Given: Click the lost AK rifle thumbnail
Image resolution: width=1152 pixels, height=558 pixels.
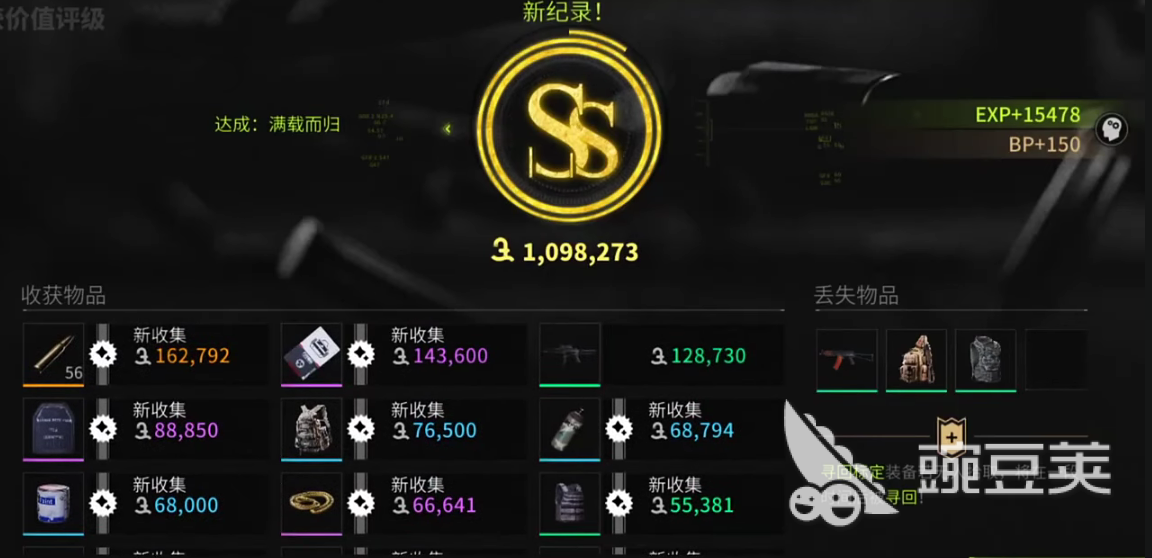Looking at the screenshot, I should 847,360.
